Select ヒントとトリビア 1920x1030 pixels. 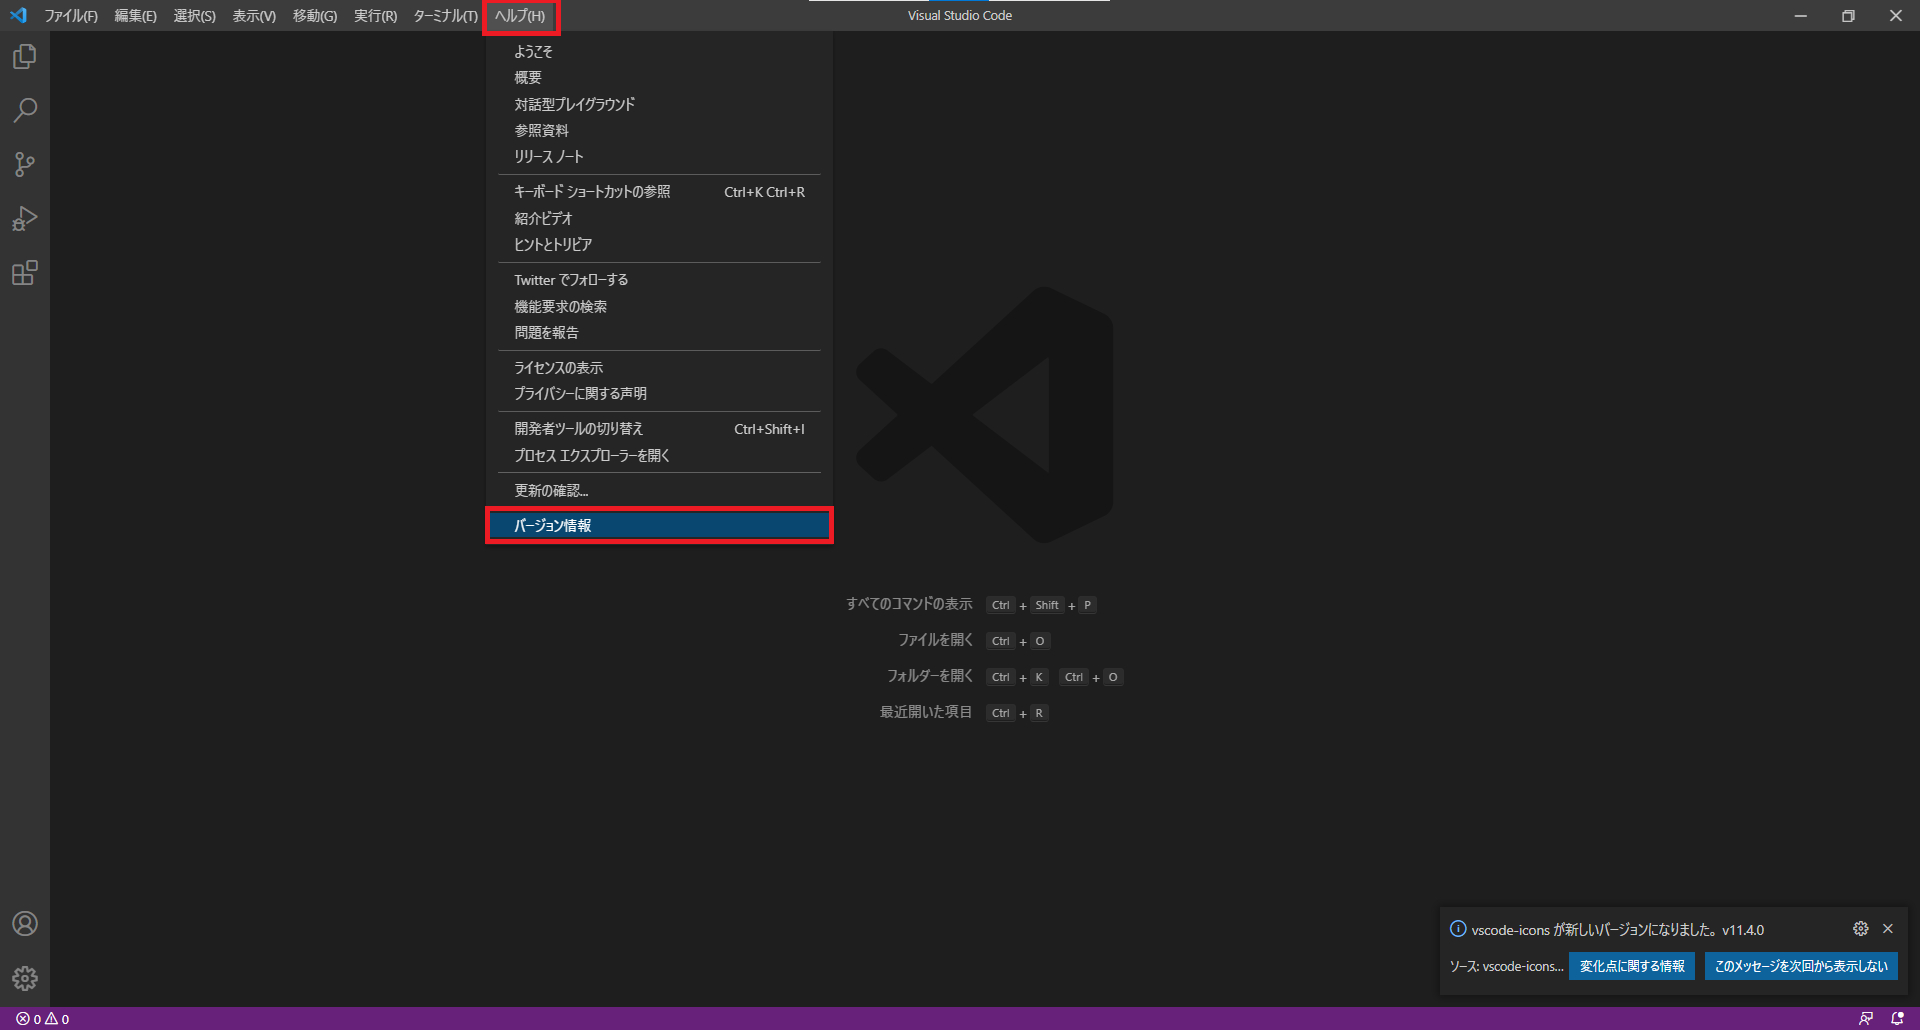(659, 245)
